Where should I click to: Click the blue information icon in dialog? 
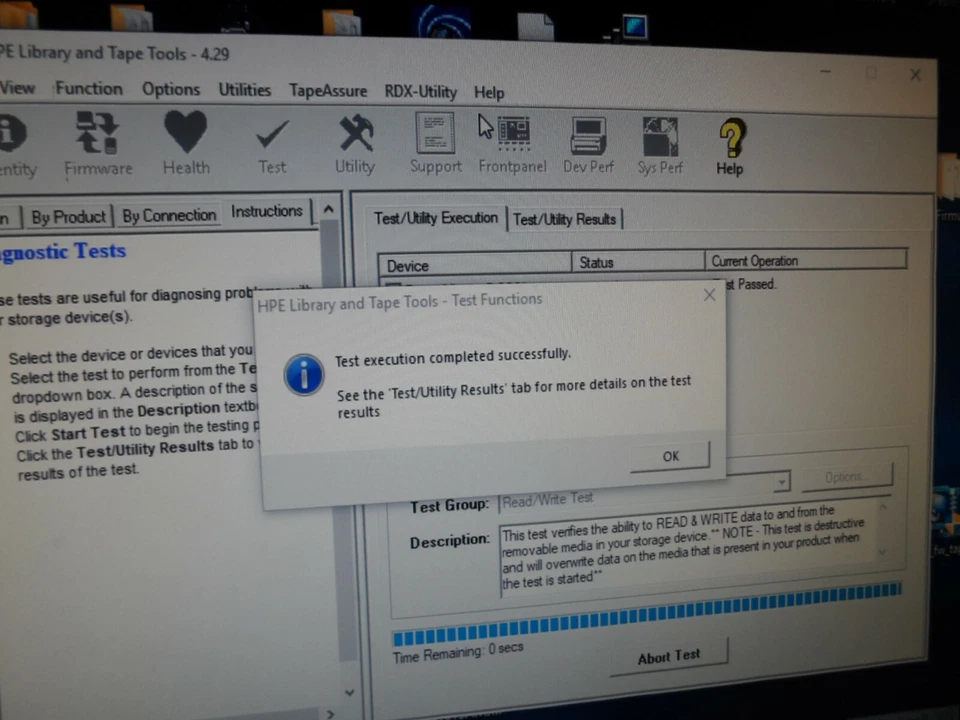point(304,375)
